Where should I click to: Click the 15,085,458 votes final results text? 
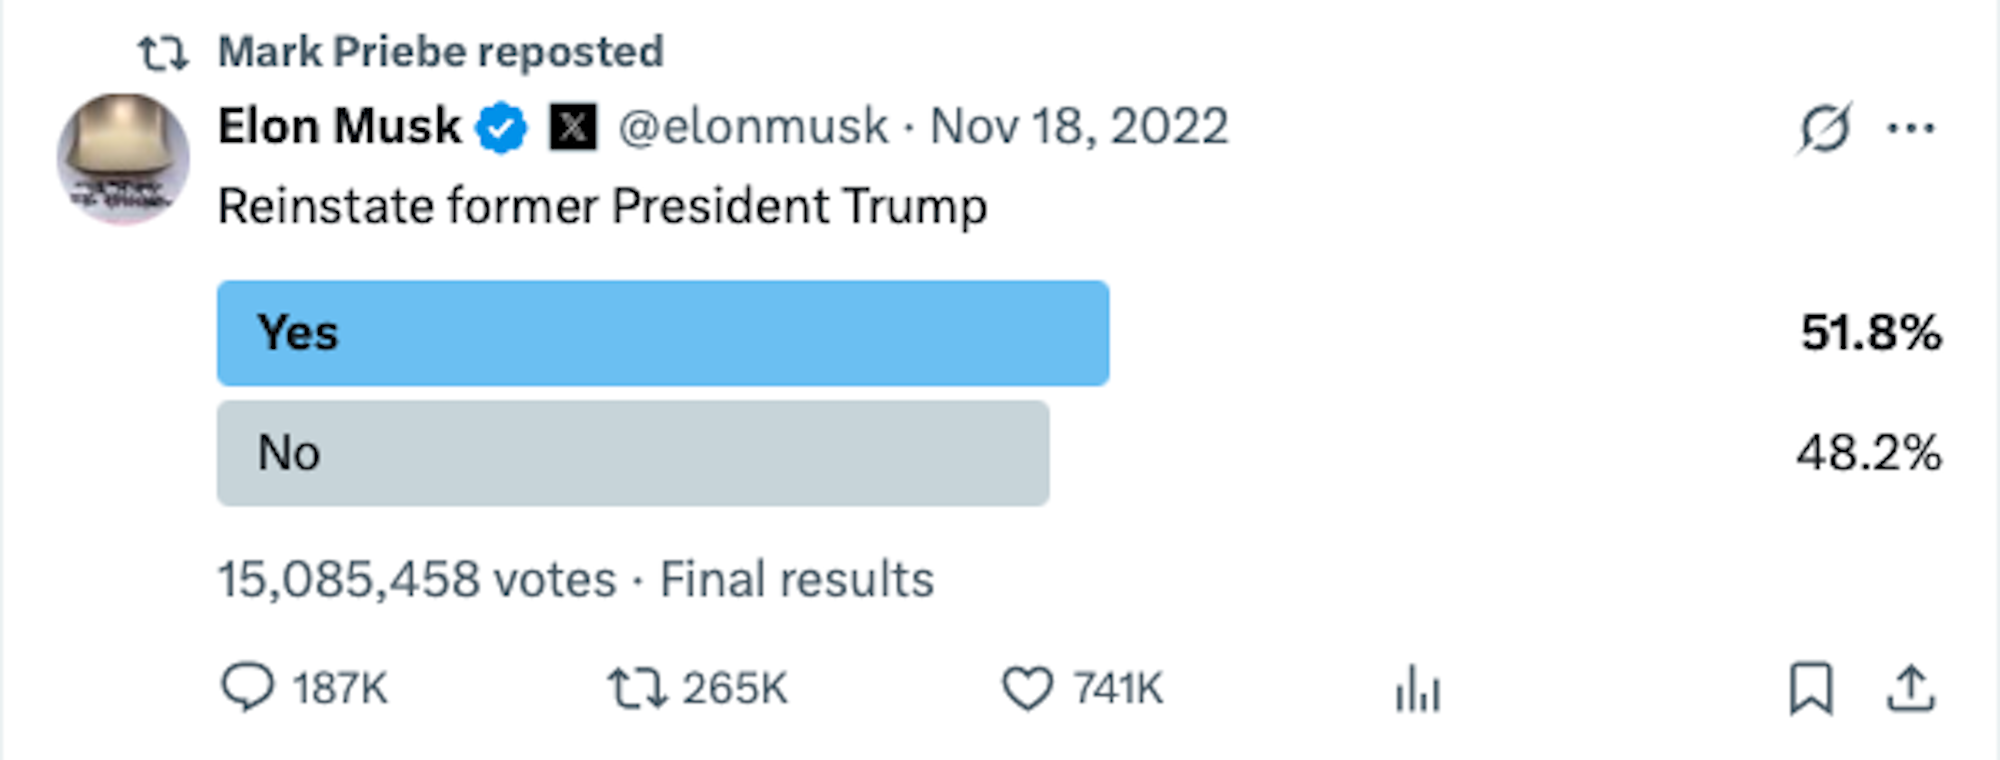tap(576, 579)
